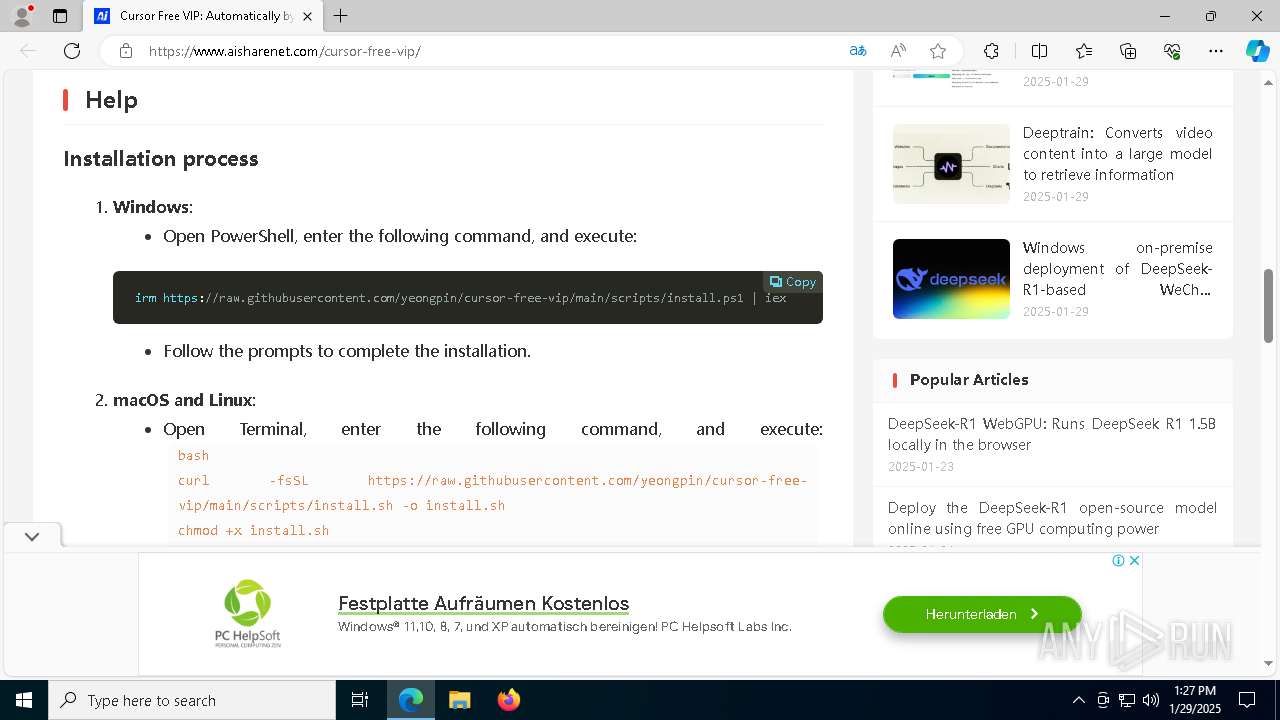Click the Installation process heading
This screenshot has height=720, width=1280.
point(161,158)
